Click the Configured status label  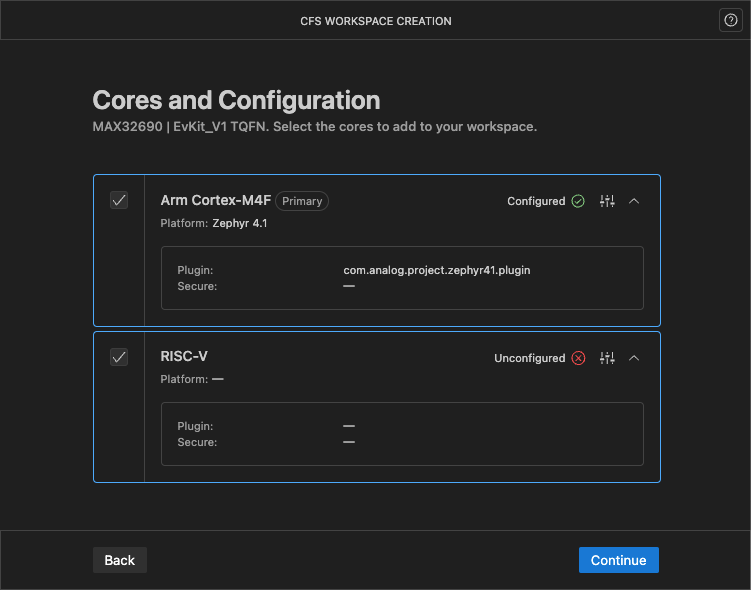[536, 201]
